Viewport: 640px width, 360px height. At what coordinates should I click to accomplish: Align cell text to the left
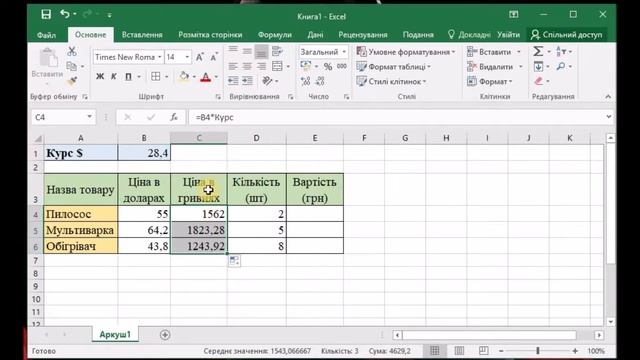[x=233, y=66]
